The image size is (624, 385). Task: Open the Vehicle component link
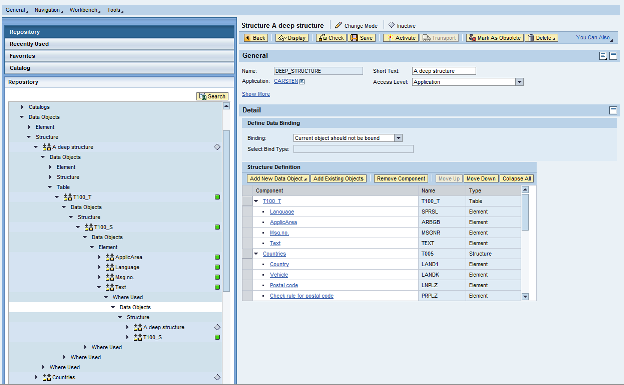[279, 275]
